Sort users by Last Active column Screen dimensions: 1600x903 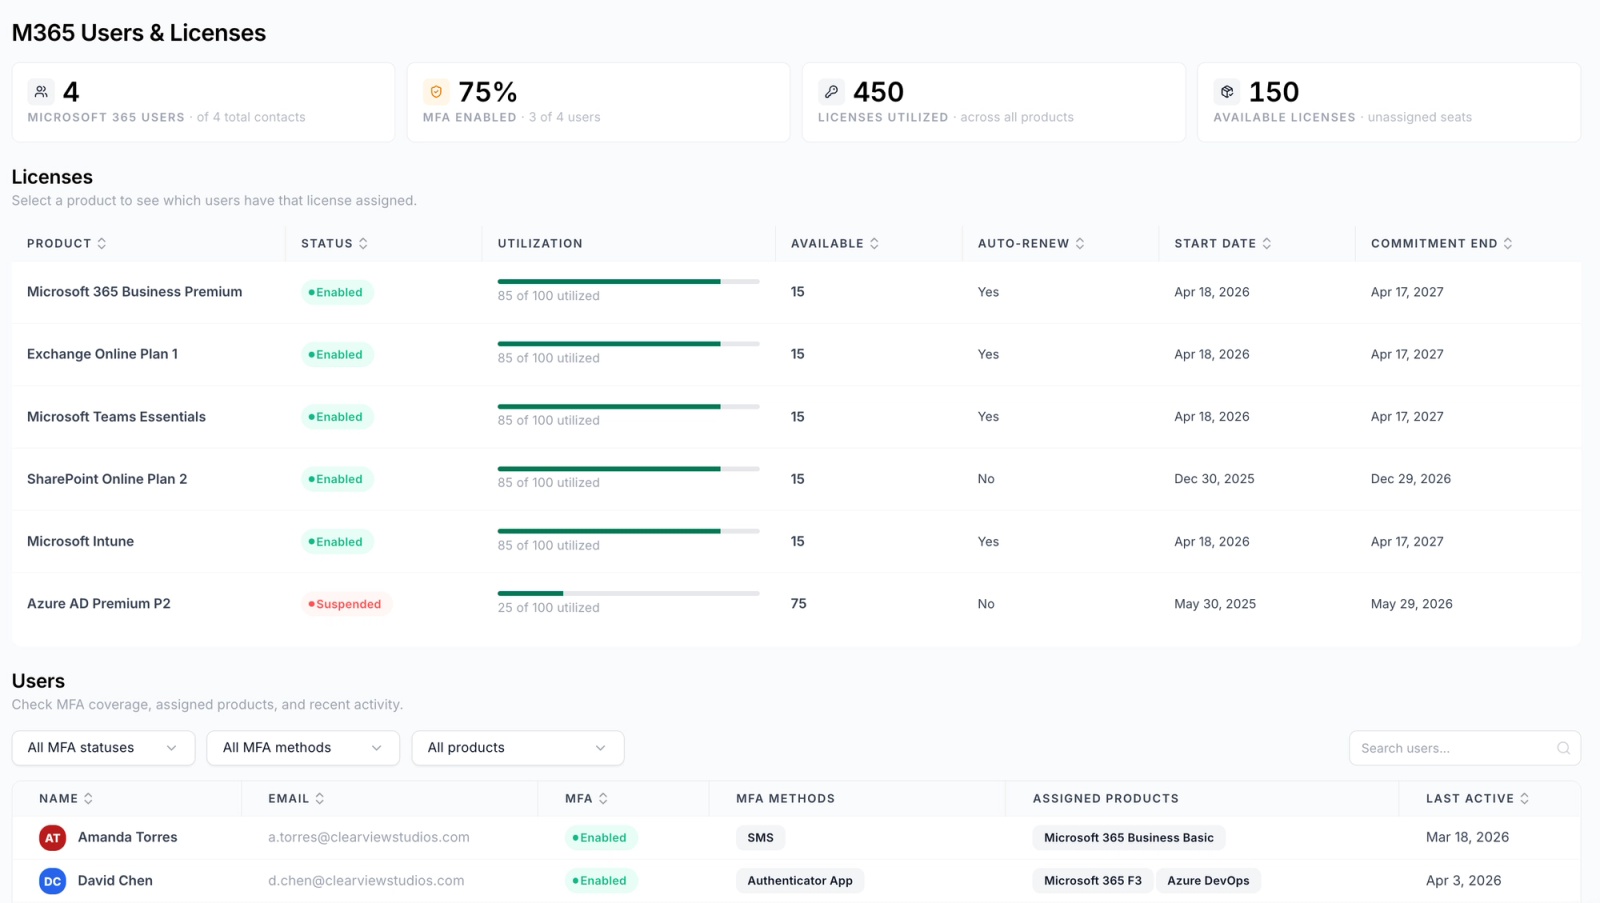(x=1477, y=798)
